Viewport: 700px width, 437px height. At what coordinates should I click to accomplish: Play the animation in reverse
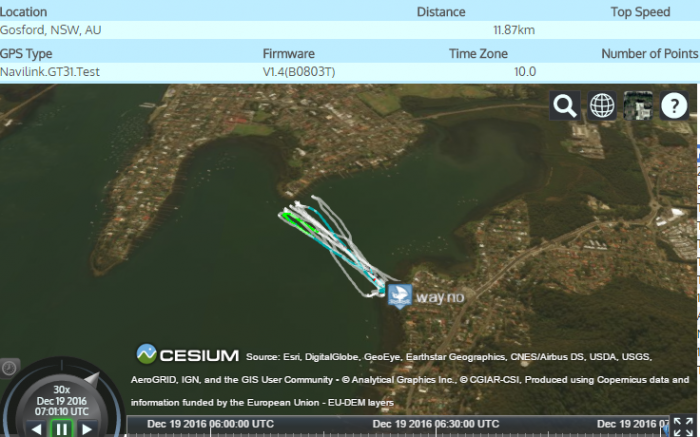click(x=37, y=429)
